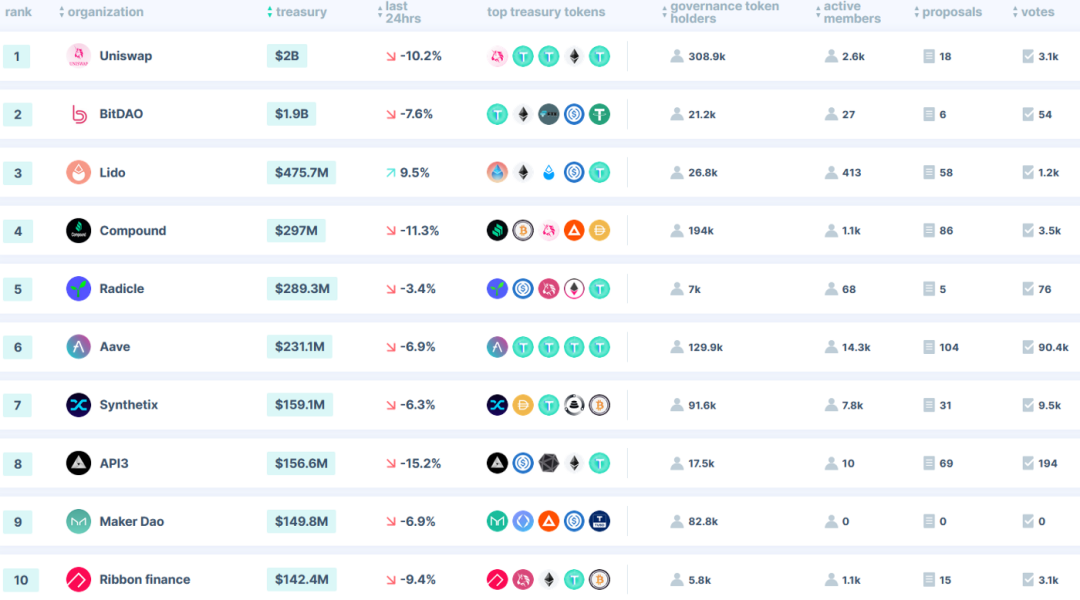Click the API3 logo icon

pyautogui.click(x=78, y=463)
